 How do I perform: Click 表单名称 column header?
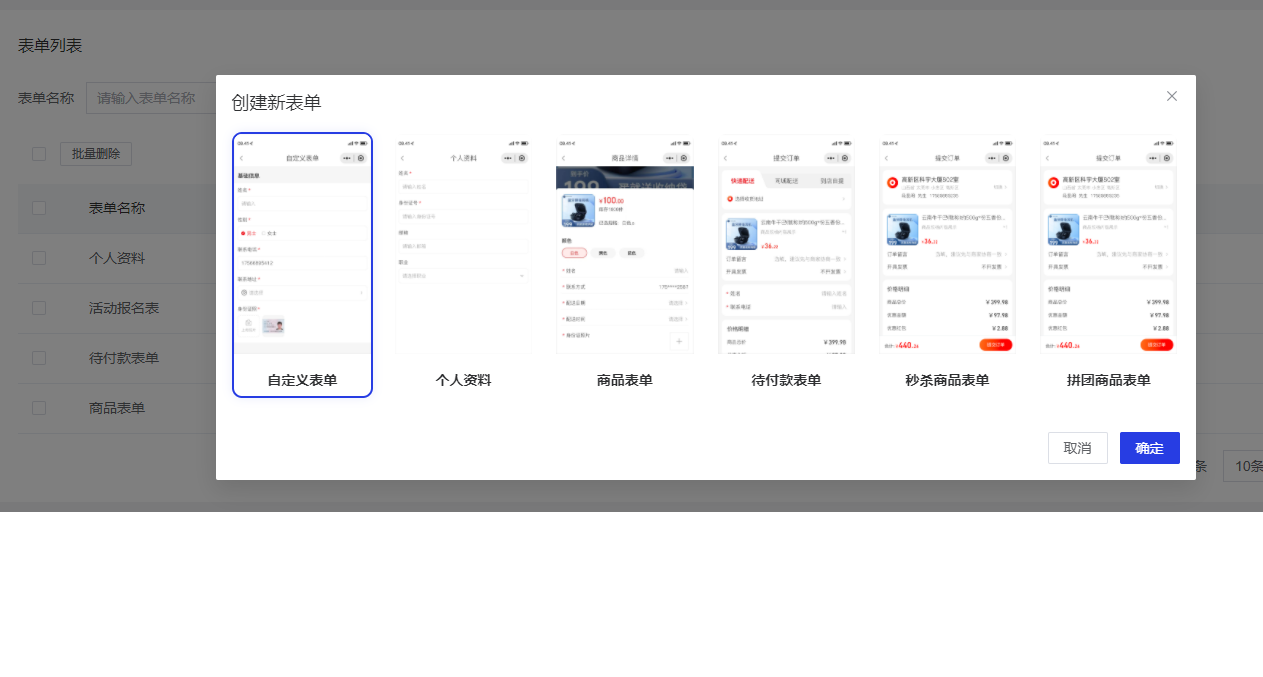(x=117, y=208)
